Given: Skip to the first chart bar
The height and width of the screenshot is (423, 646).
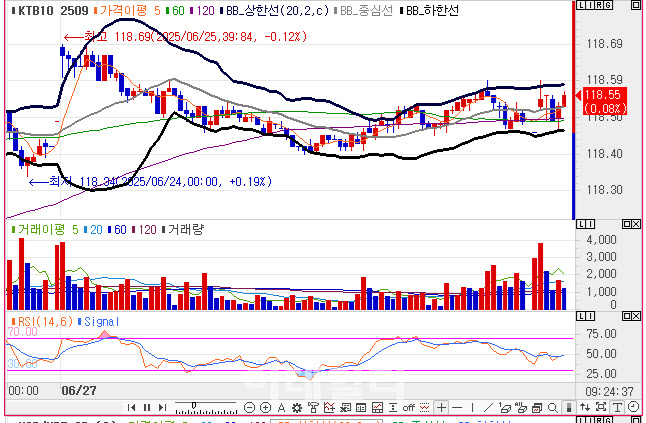Looking at the screenshot, I should (133, 407).
